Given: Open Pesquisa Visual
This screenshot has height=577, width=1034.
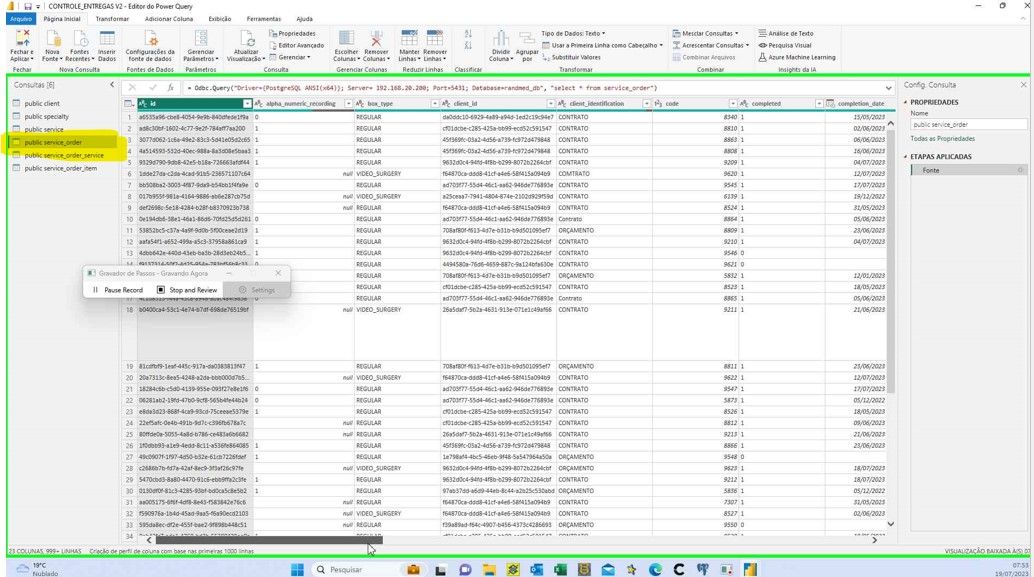Looking at the screenshot, I should [x=785, y=46].
